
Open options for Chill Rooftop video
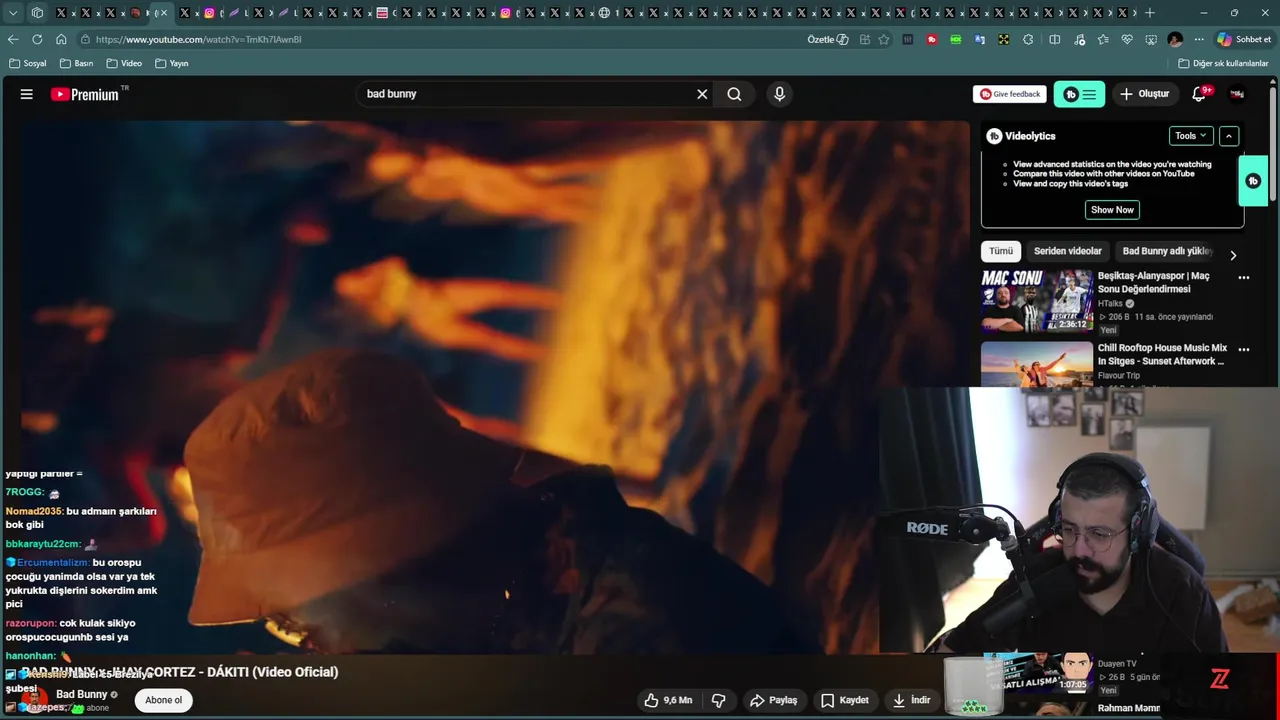[x=1244, y=350]
